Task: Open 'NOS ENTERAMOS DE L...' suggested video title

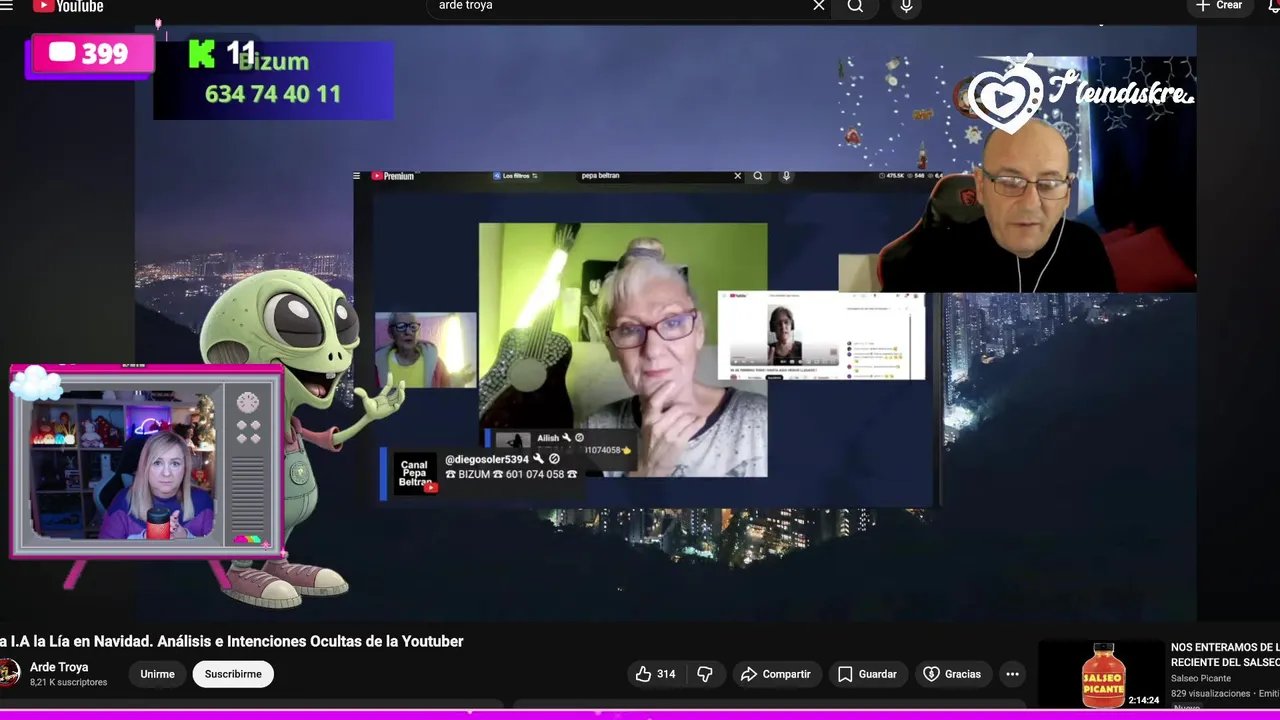Action: 1225,655
